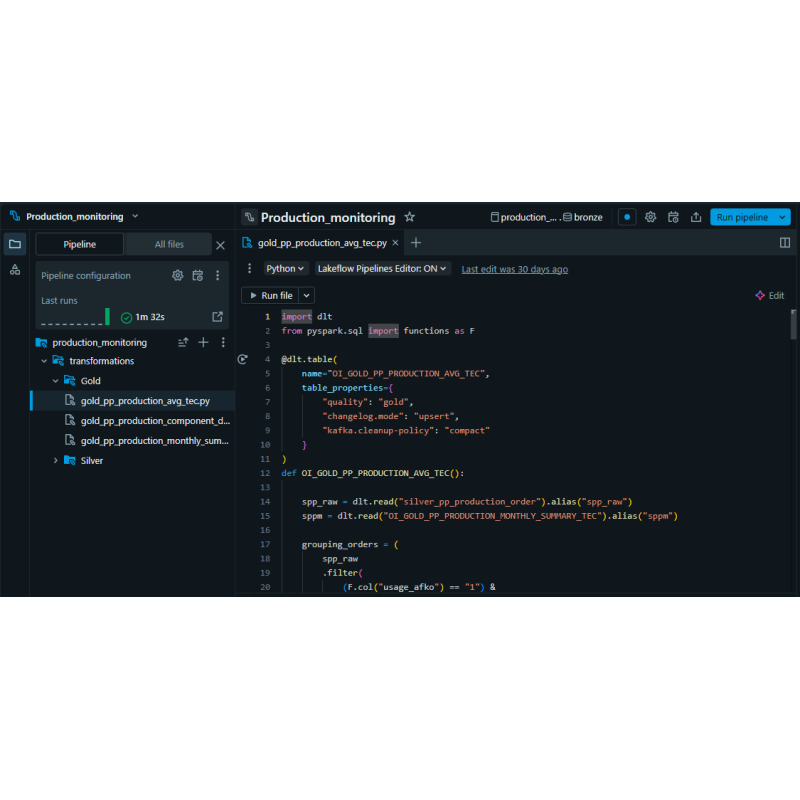This screenshot has height=800, width=800.
Task: Click the share/export icon next to Run pipeline
Action: tap(697, 217)
